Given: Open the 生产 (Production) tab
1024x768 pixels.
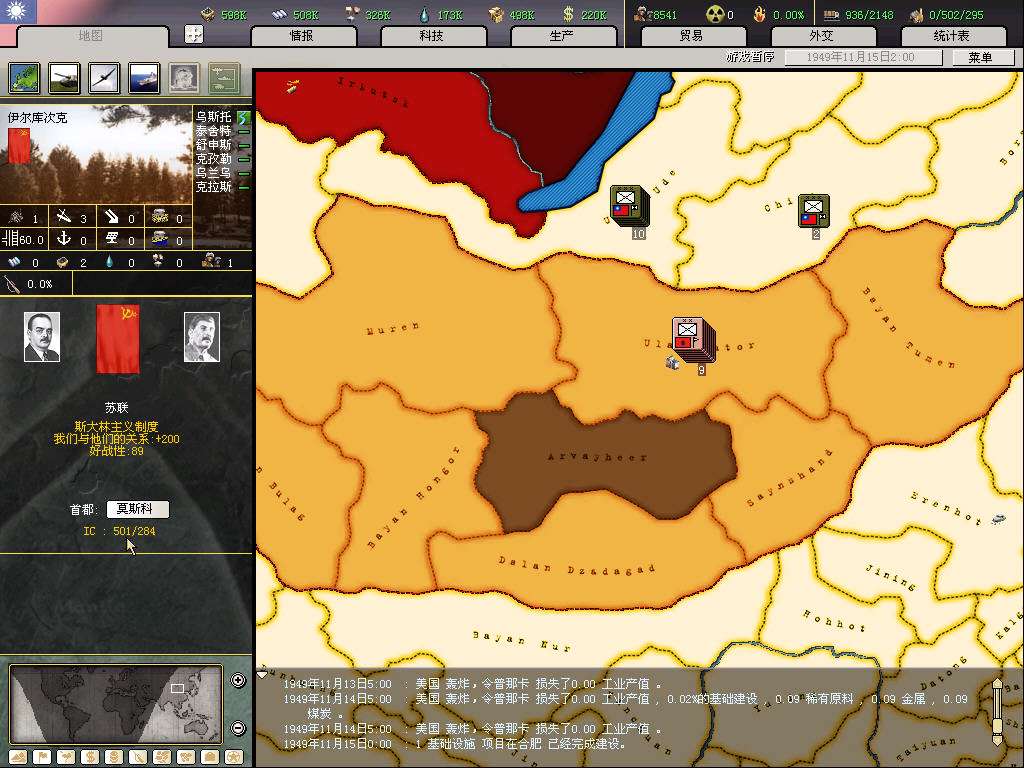Looking at the screenshot, I should [562, 36].
